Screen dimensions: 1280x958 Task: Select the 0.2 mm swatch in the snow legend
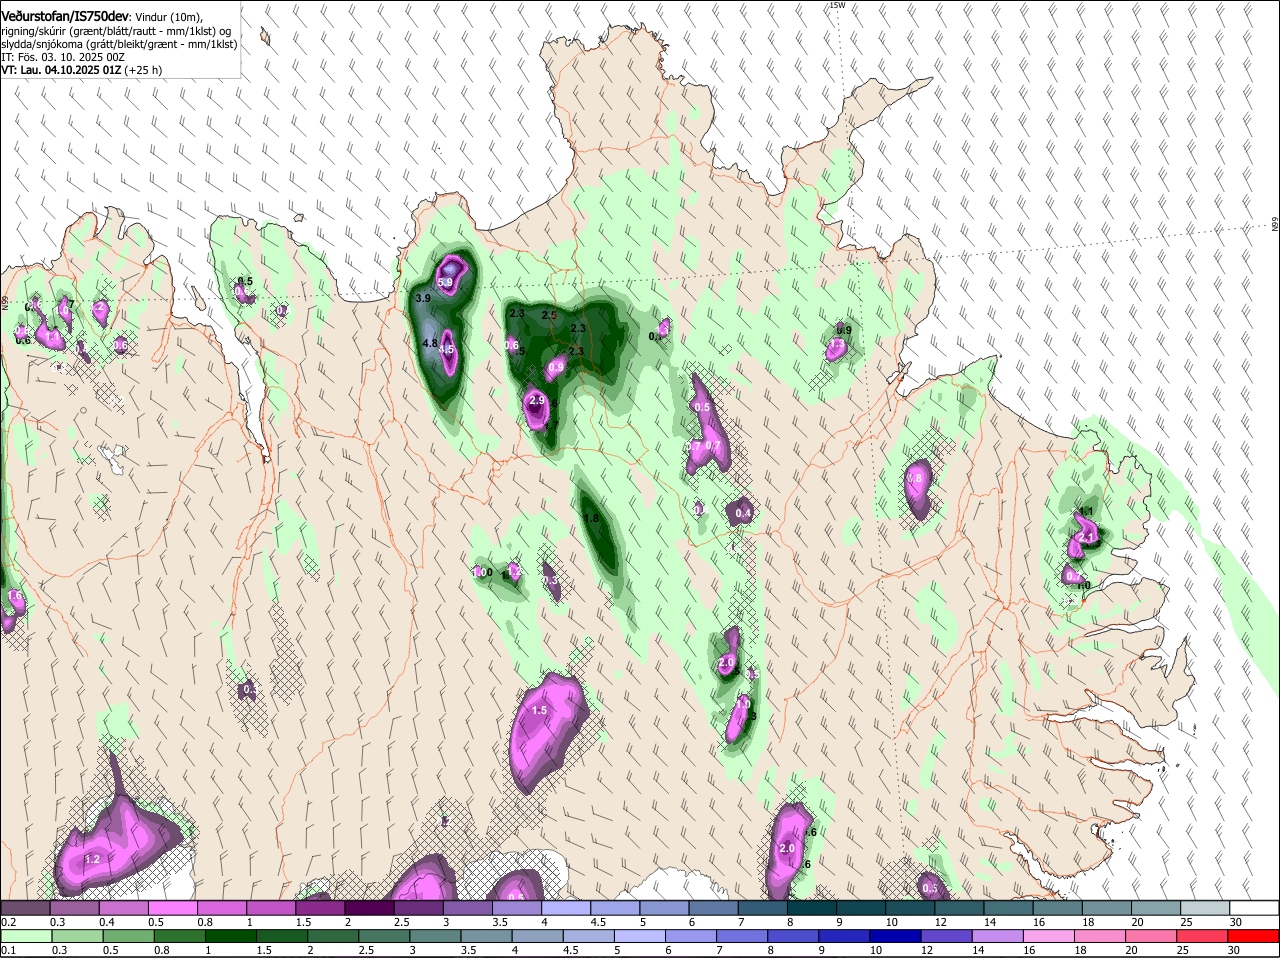click(x=25, y=908)
